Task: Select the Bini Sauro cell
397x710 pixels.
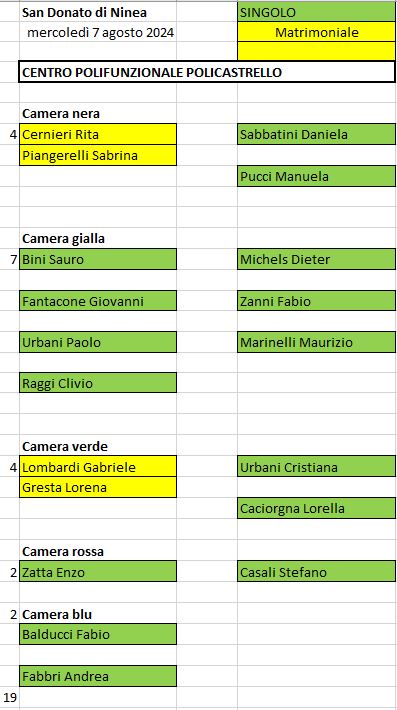Action: 98,259
